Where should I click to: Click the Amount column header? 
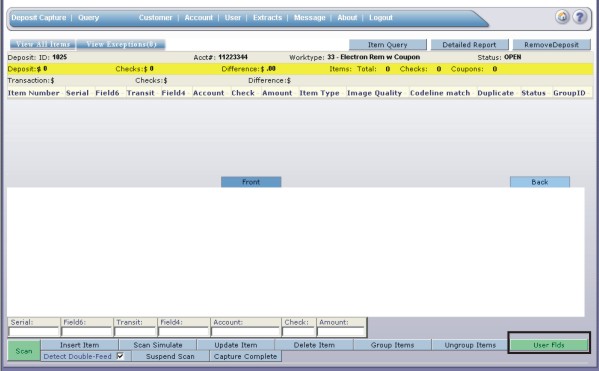click(277, 93)
